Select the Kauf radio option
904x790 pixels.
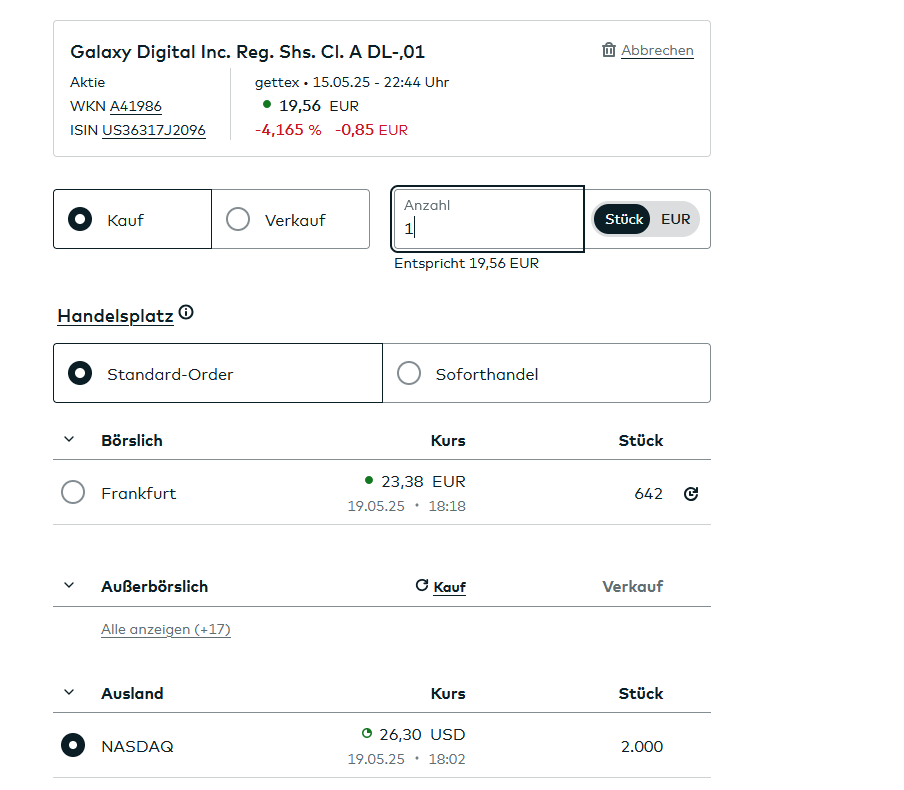pyautogui.click(x=80, y=219)
